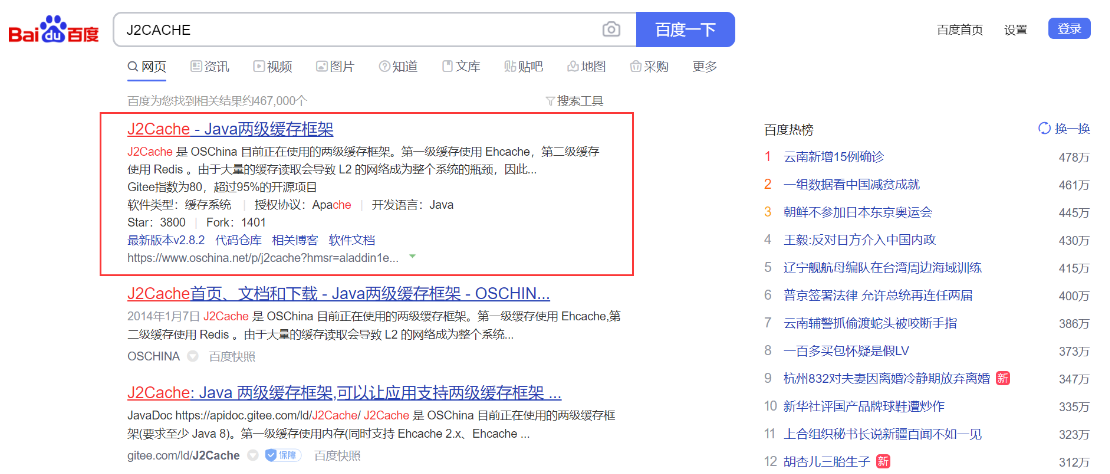
Task: Switch to 地图 tab
Action: [x=586, y=67]
